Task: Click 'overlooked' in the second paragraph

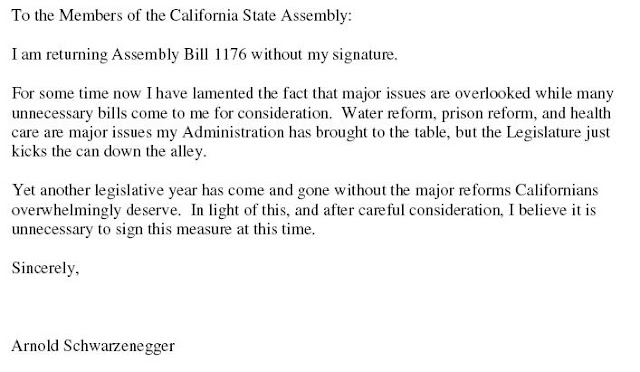Action: (x=493, y=94)
